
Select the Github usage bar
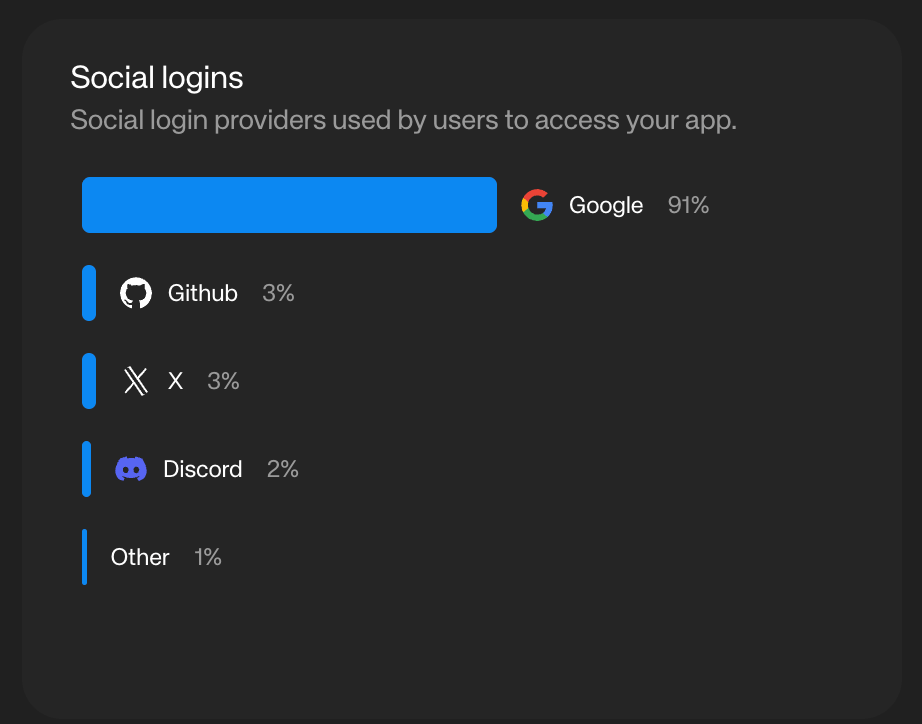point(89,293)
